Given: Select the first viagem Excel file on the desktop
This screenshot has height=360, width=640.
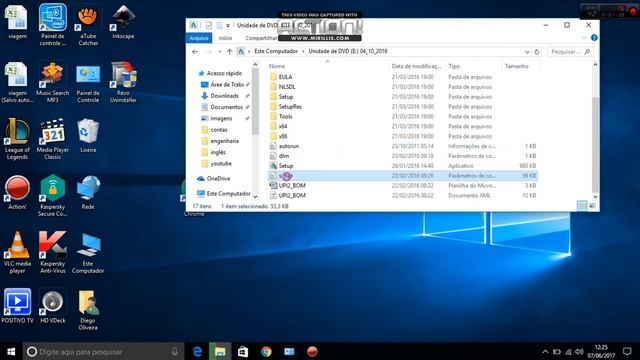Looking at the screenshot, I should coord(17,22).
